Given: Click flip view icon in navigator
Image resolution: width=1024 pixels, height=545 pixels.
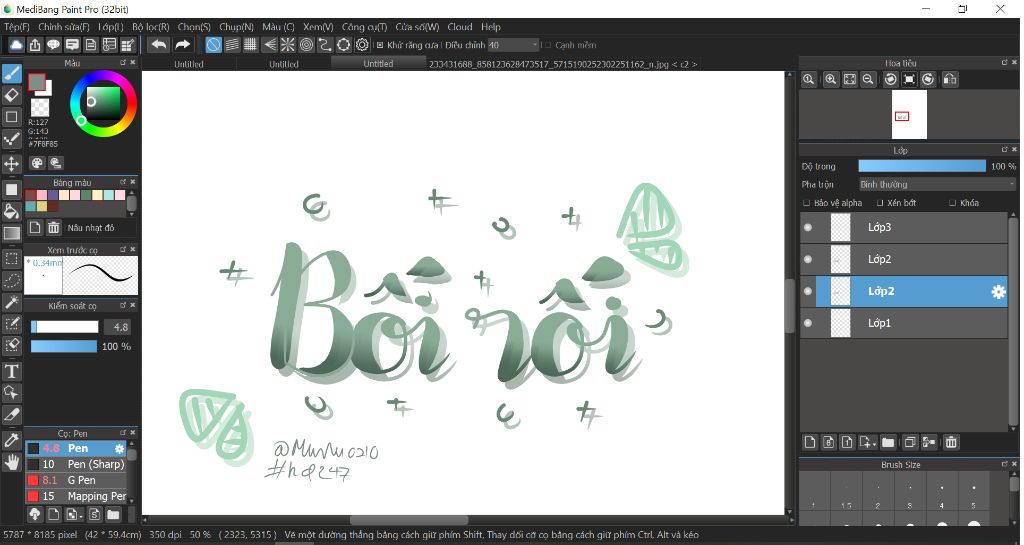Looking at the screenshot, I should 950,79.
